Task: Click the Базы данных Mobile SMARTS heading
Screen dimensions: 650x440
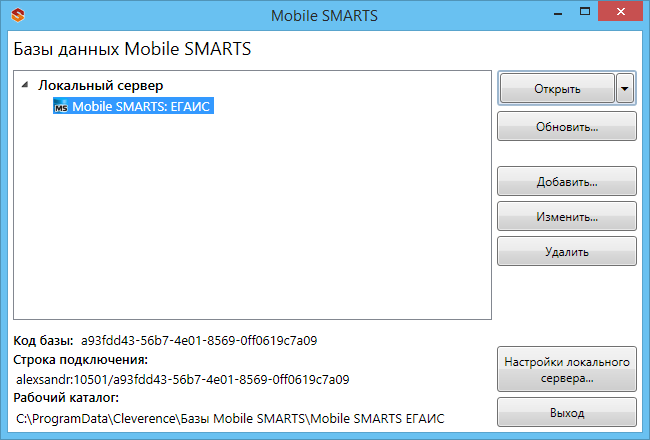Action: point(132,49)
